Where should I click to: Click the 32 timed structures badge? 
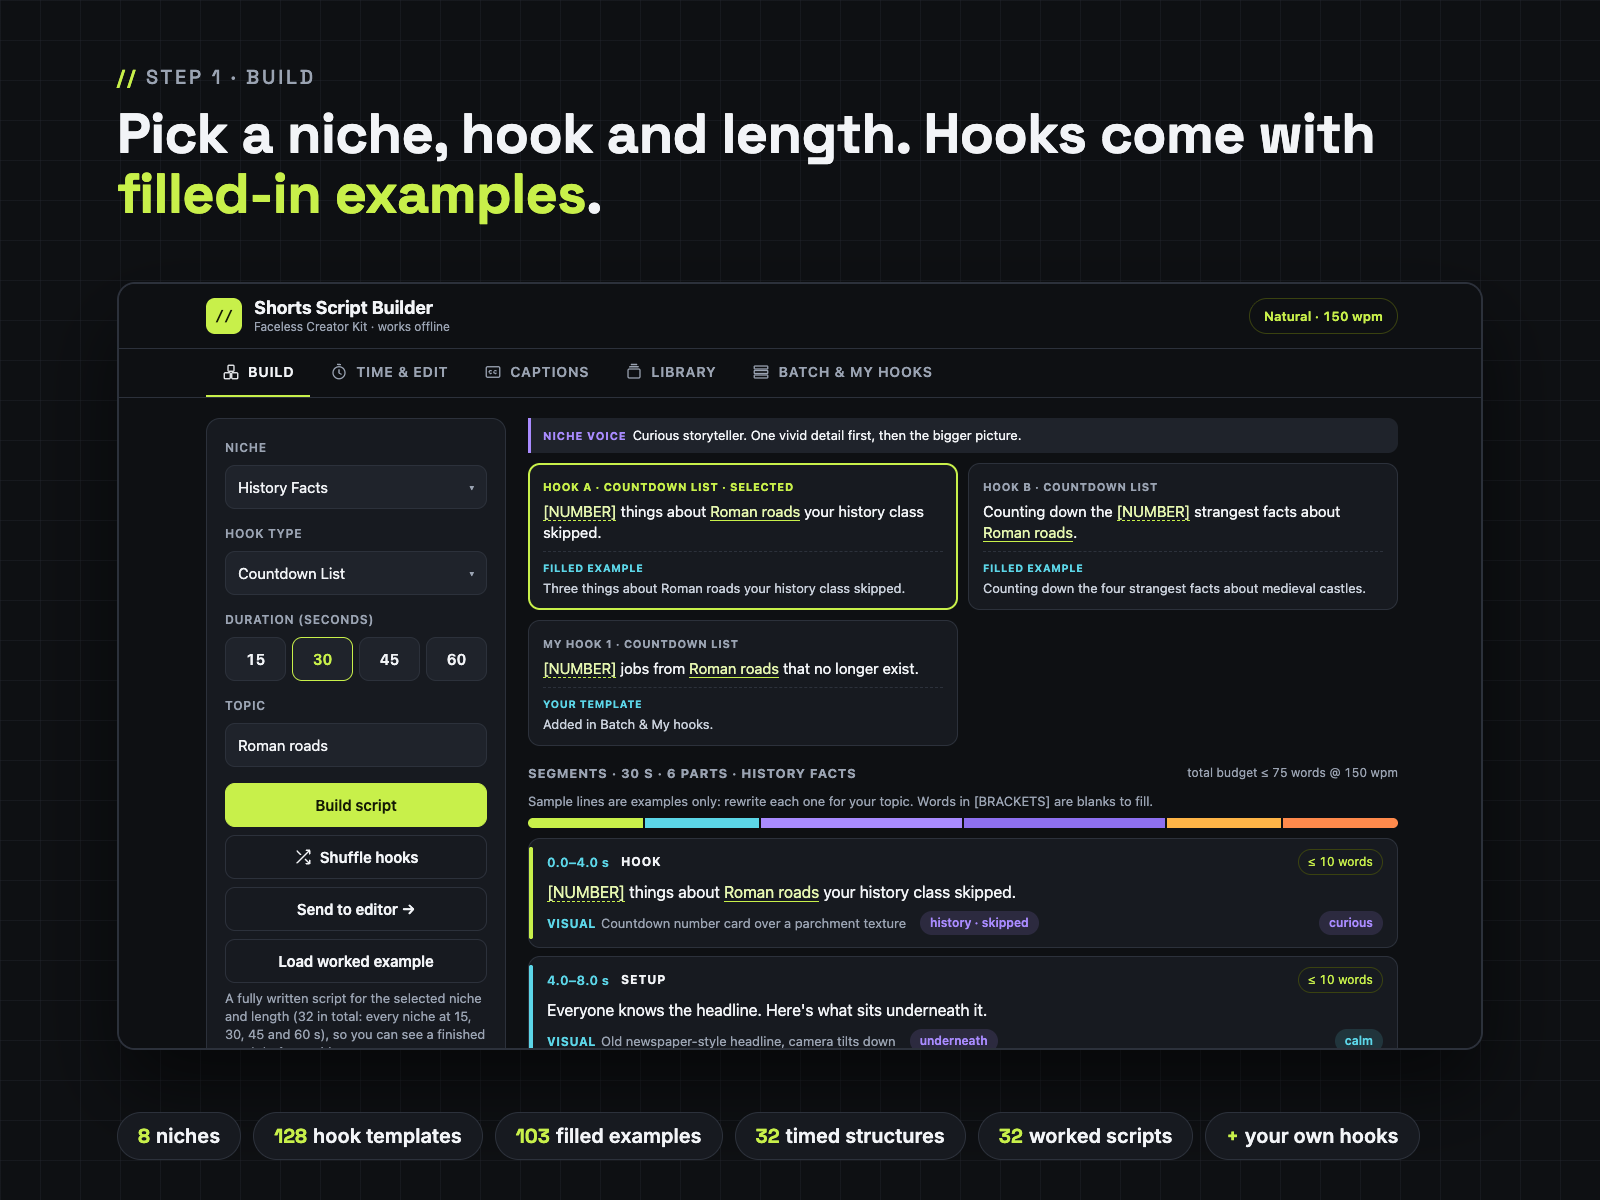coord(850,1136)
